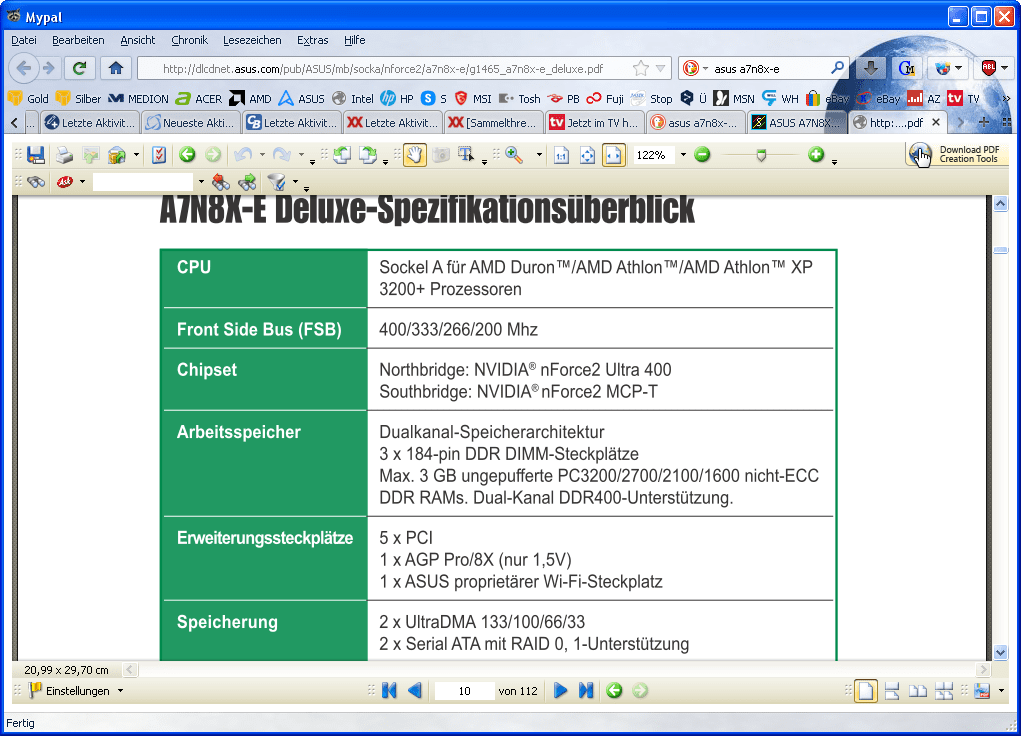The image size is (1021, 736).
Task: Open the Ansicht menu
Action: (138, 40)
